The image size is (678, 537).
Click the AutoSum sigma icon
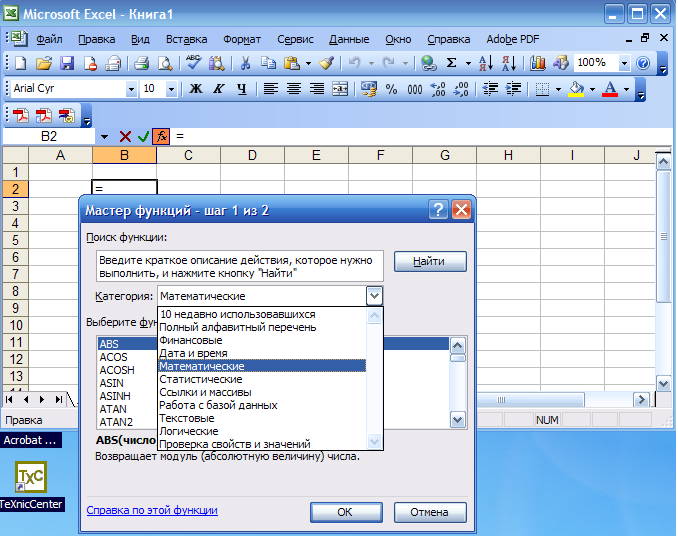click(x=451, y=64)
